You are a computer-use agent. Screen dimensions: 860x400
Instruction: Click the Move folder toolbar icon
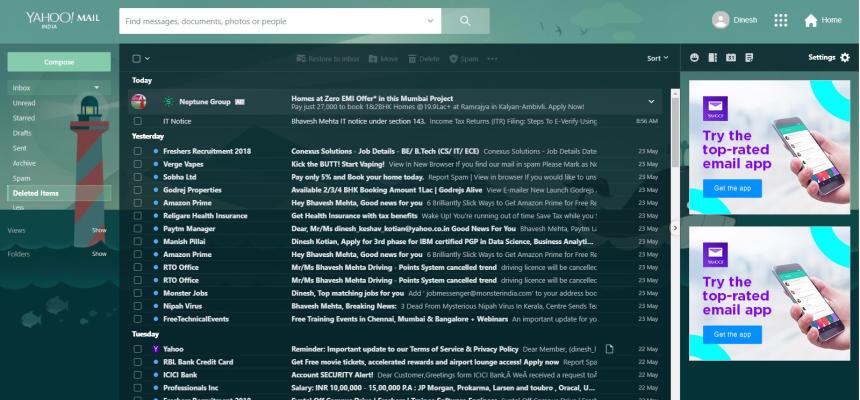pyautogui.click(x=373, y=59)
